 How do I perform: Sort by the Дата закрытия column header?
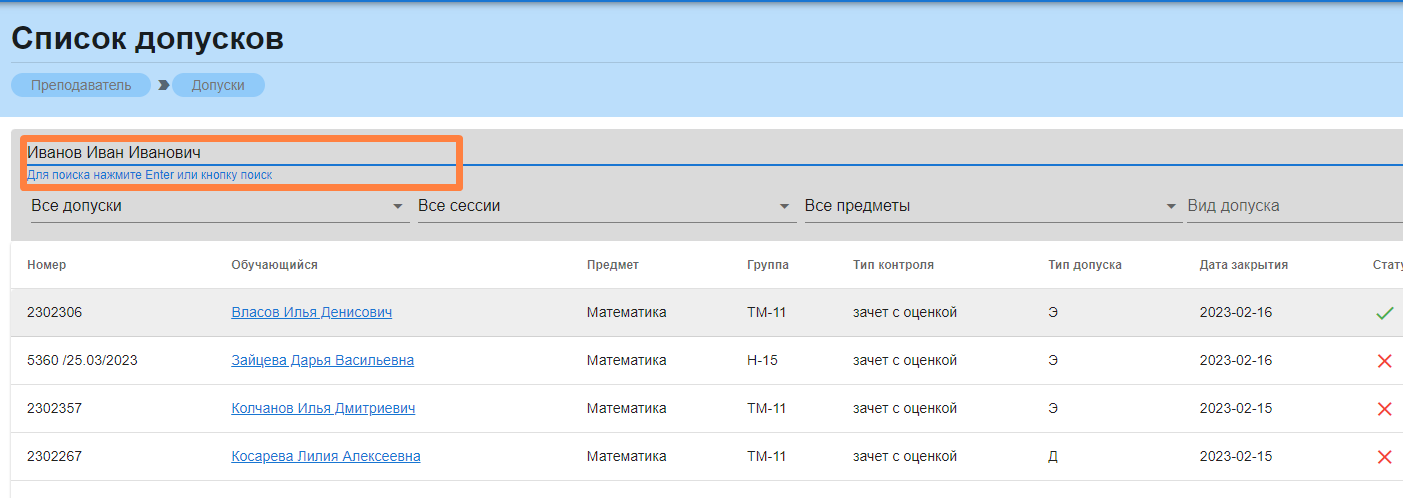(x=1243, y=265)
